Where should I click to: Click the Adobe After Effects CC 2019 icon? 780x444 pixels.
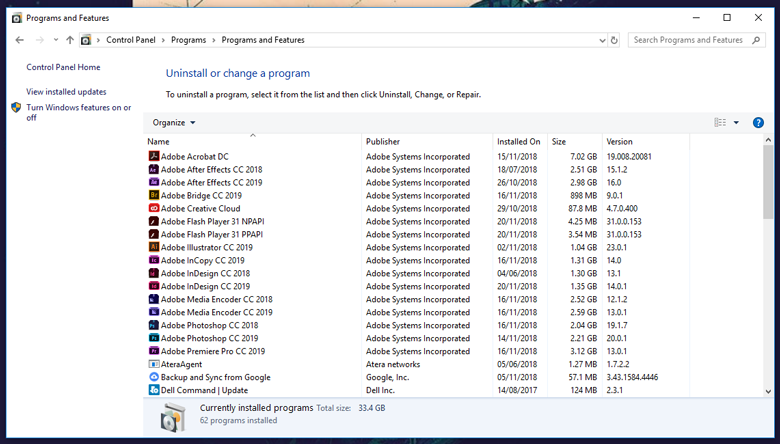[154, 182]
